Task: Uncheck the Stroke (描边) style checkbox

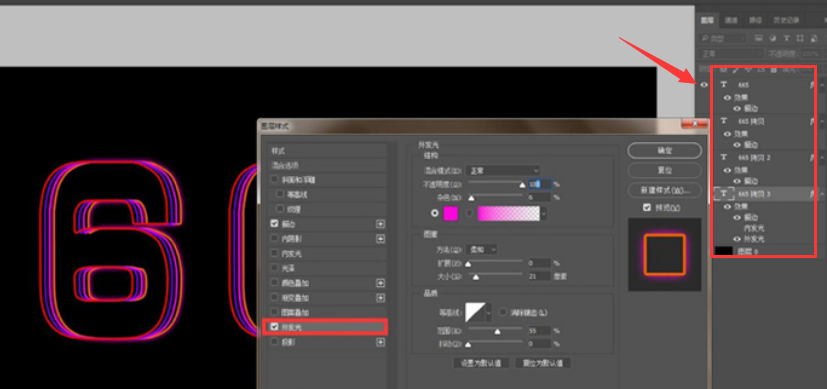Action: 274,223
